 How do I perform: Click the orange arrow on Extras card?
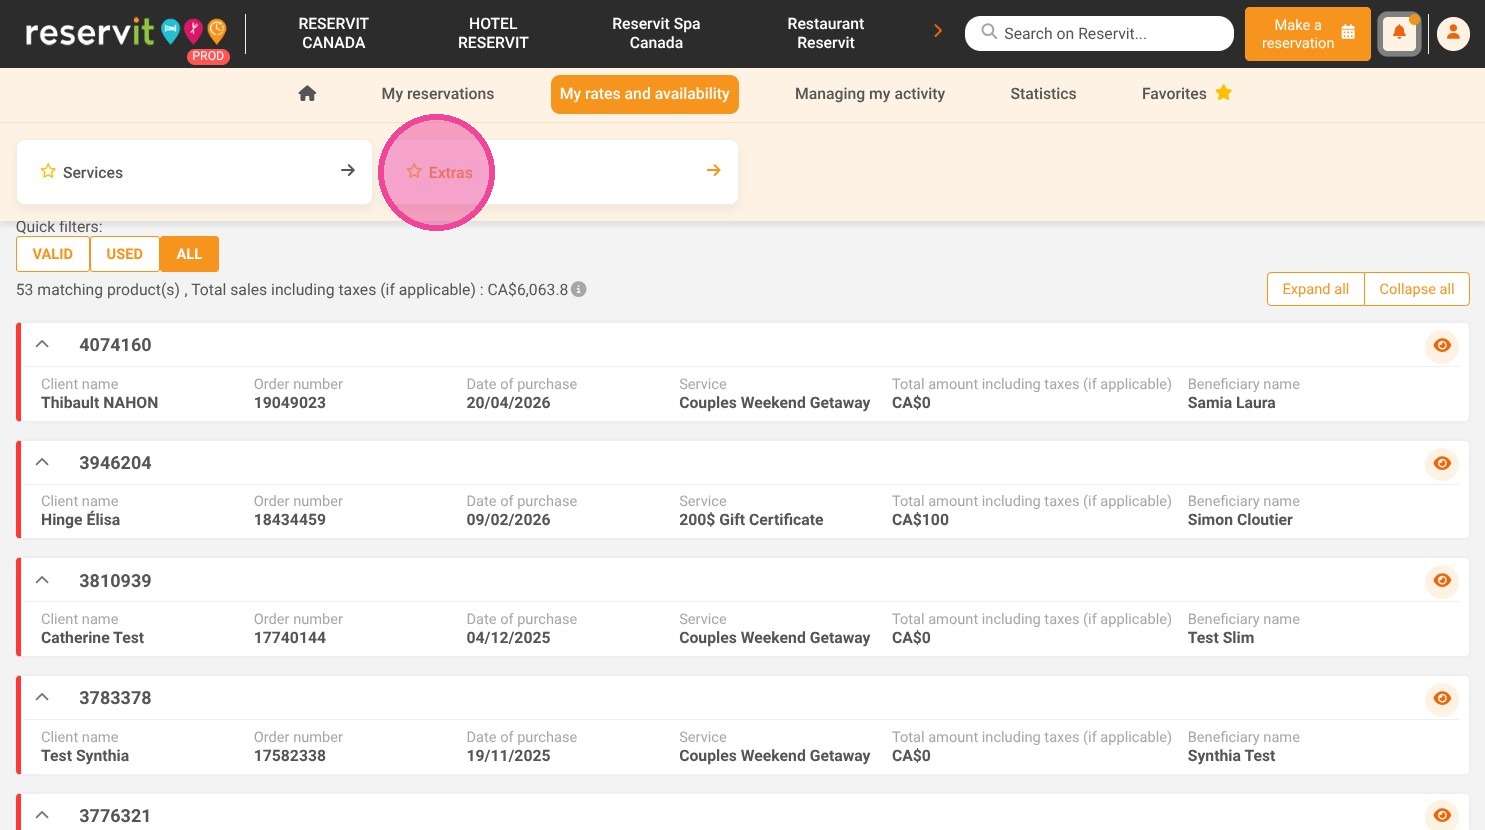pos(714,170)
